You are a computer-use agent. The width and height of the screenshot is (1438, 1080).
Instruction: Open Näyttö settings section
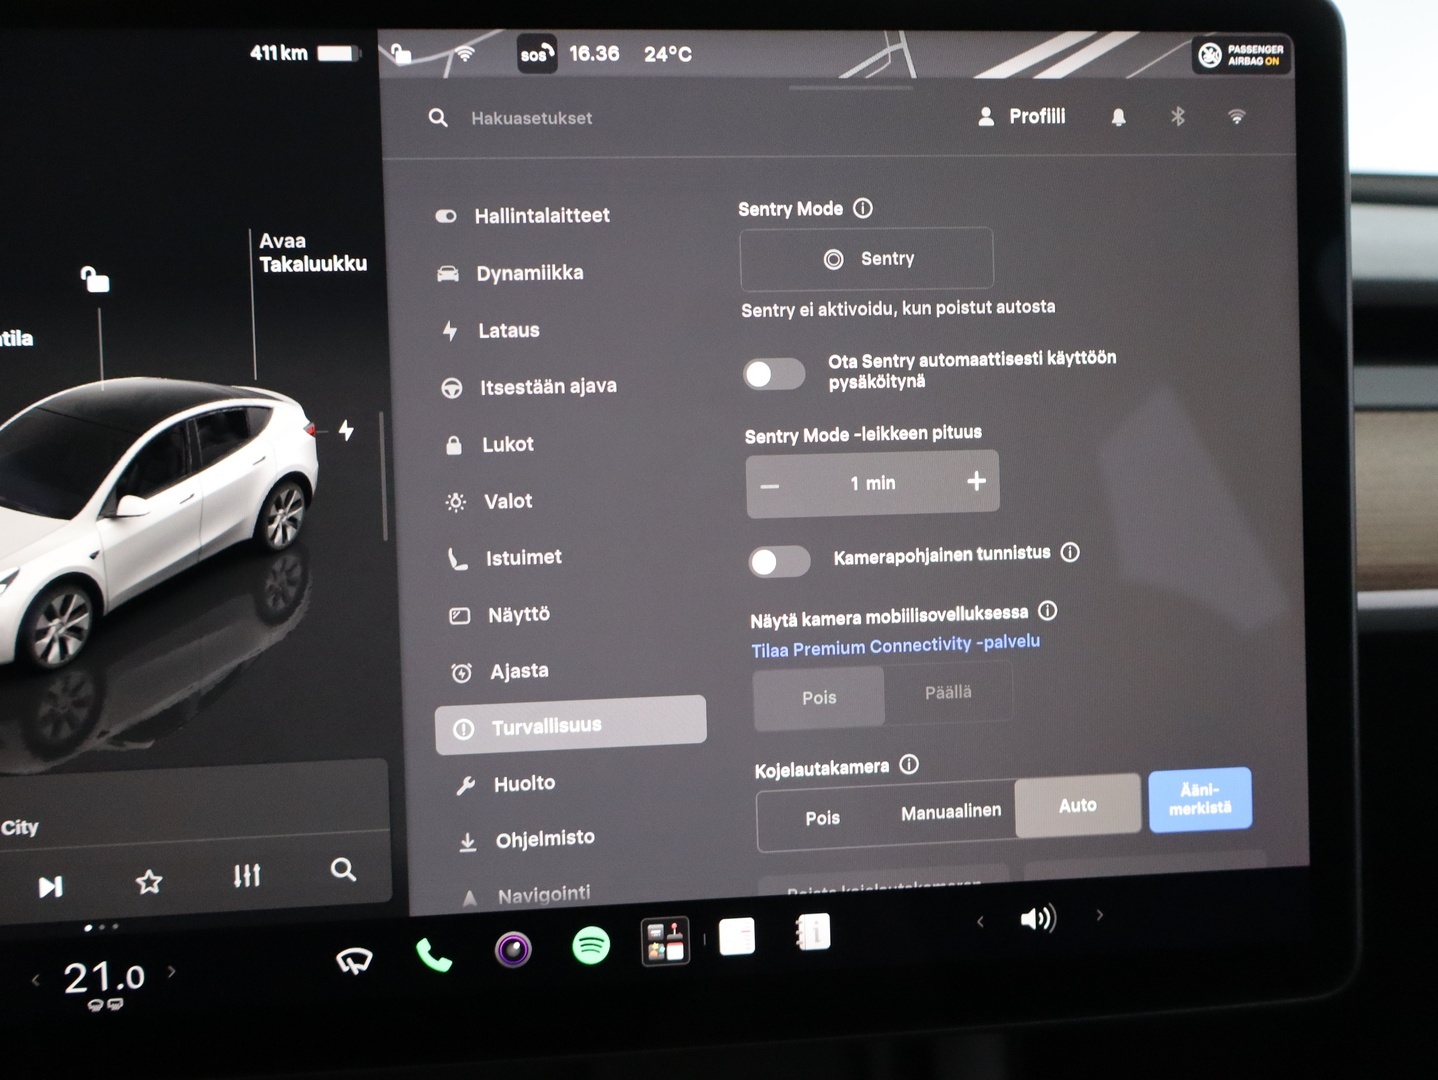(x=500, y=615)
